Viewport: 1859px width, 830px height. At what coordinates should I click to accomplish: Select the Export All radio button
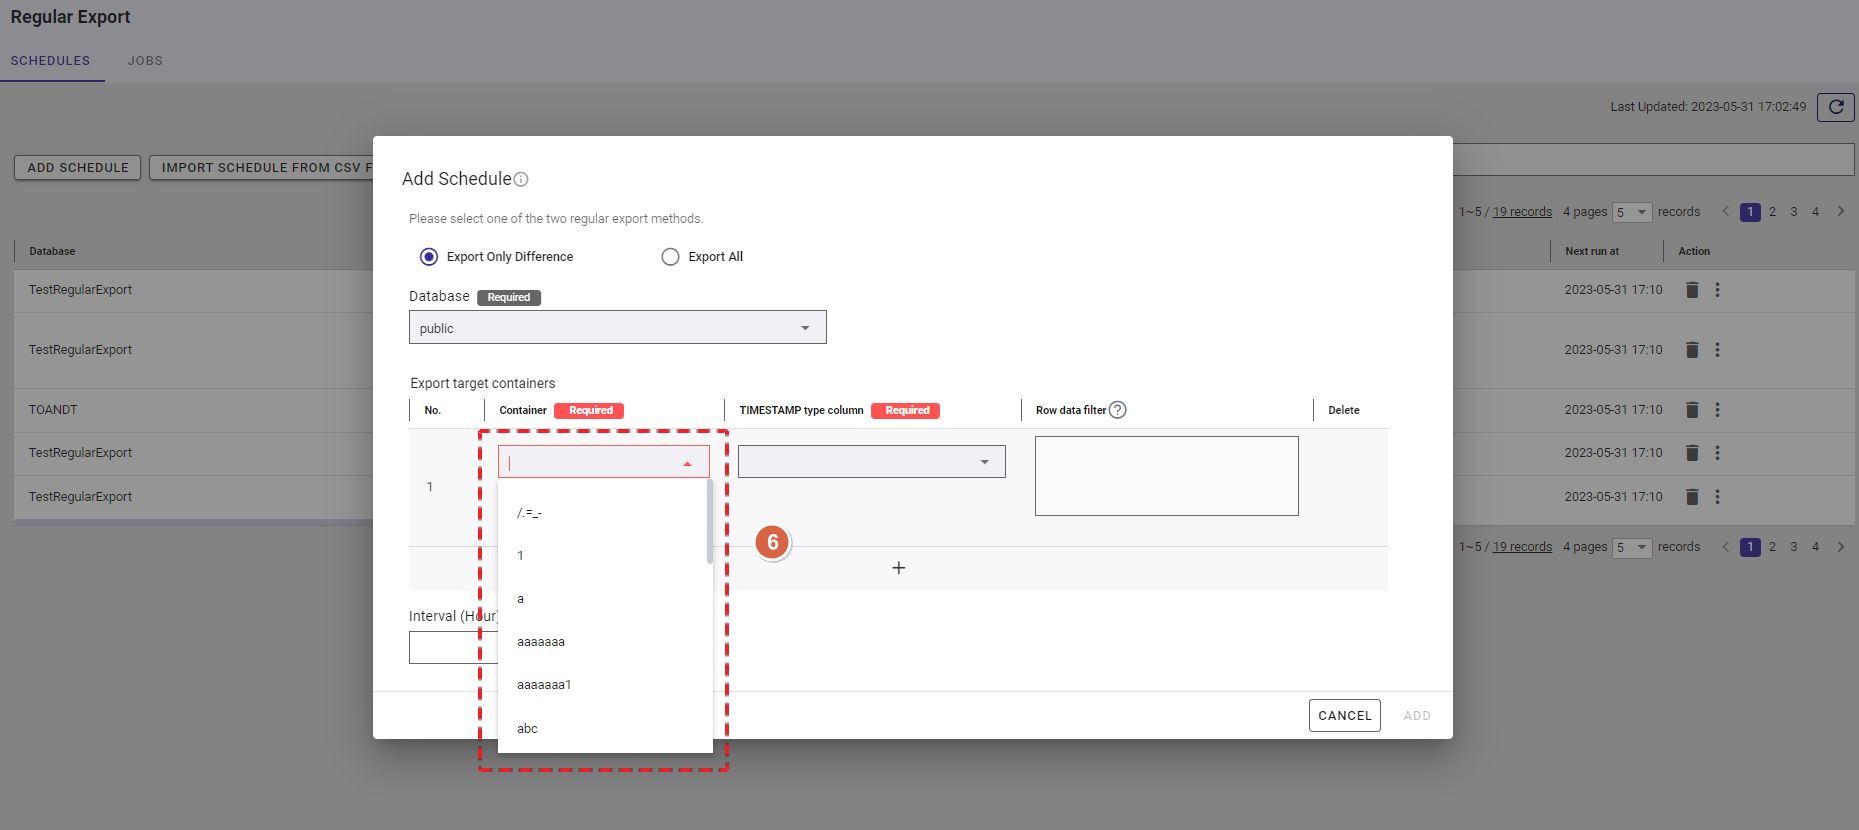point(670,257)
